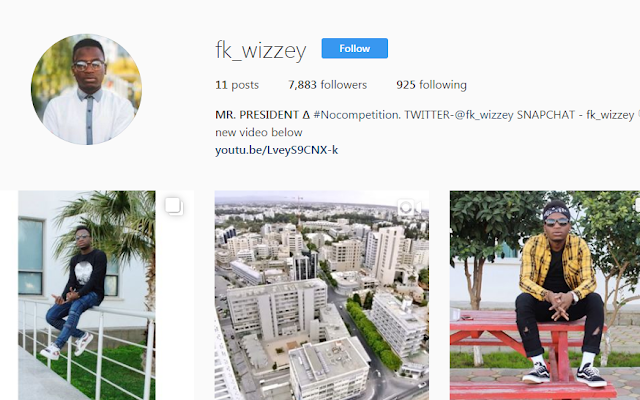Click the fk_wizzey username heading
Viewport: 640px width, 400px height.
pos(260,50)
